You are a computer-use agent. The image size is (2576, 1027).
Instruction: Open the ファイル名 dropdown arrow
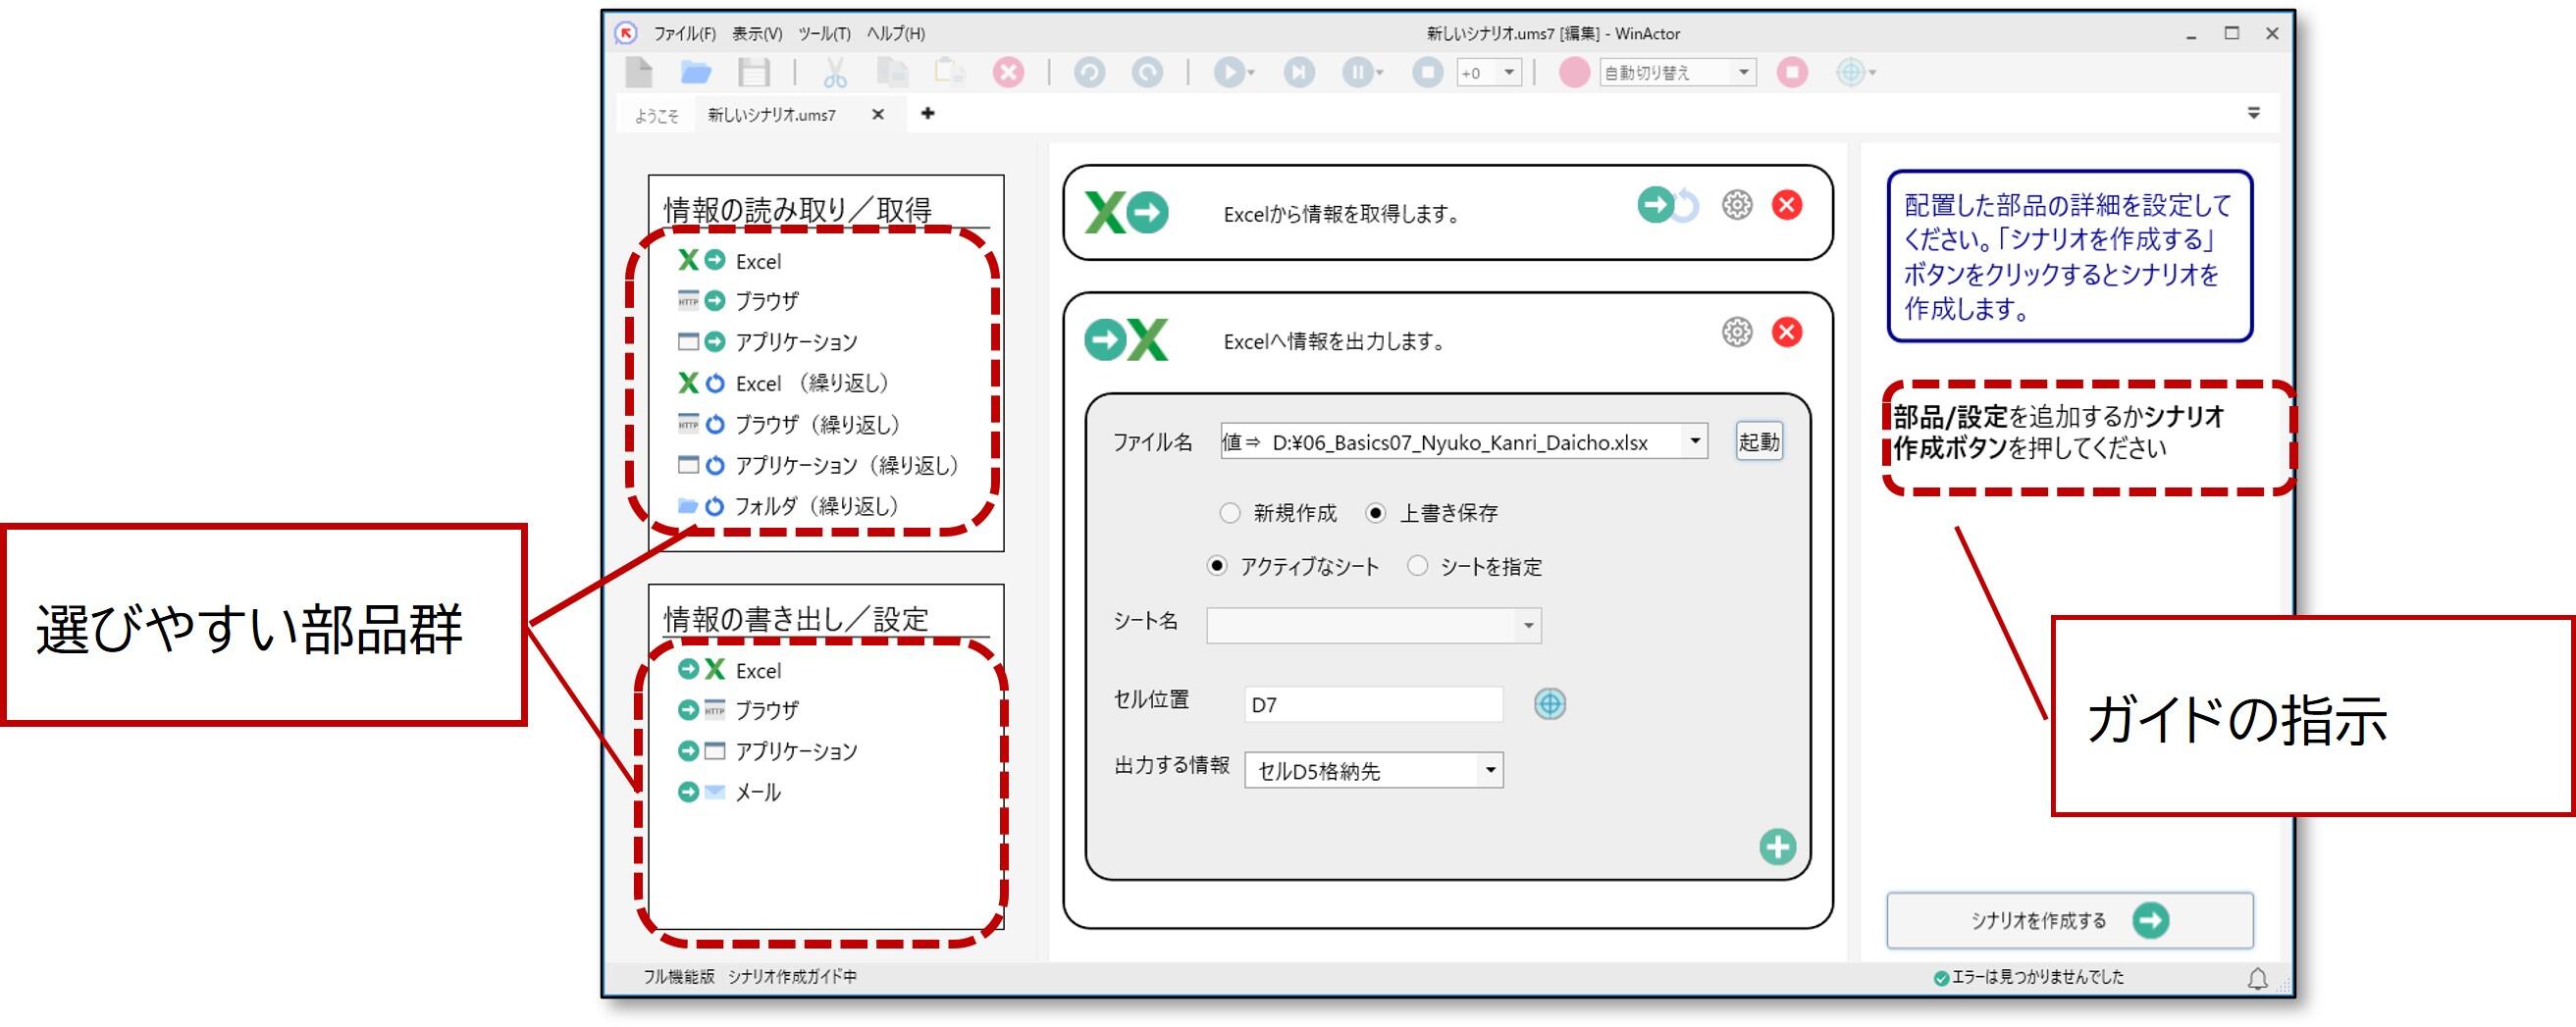point(1694,441)
